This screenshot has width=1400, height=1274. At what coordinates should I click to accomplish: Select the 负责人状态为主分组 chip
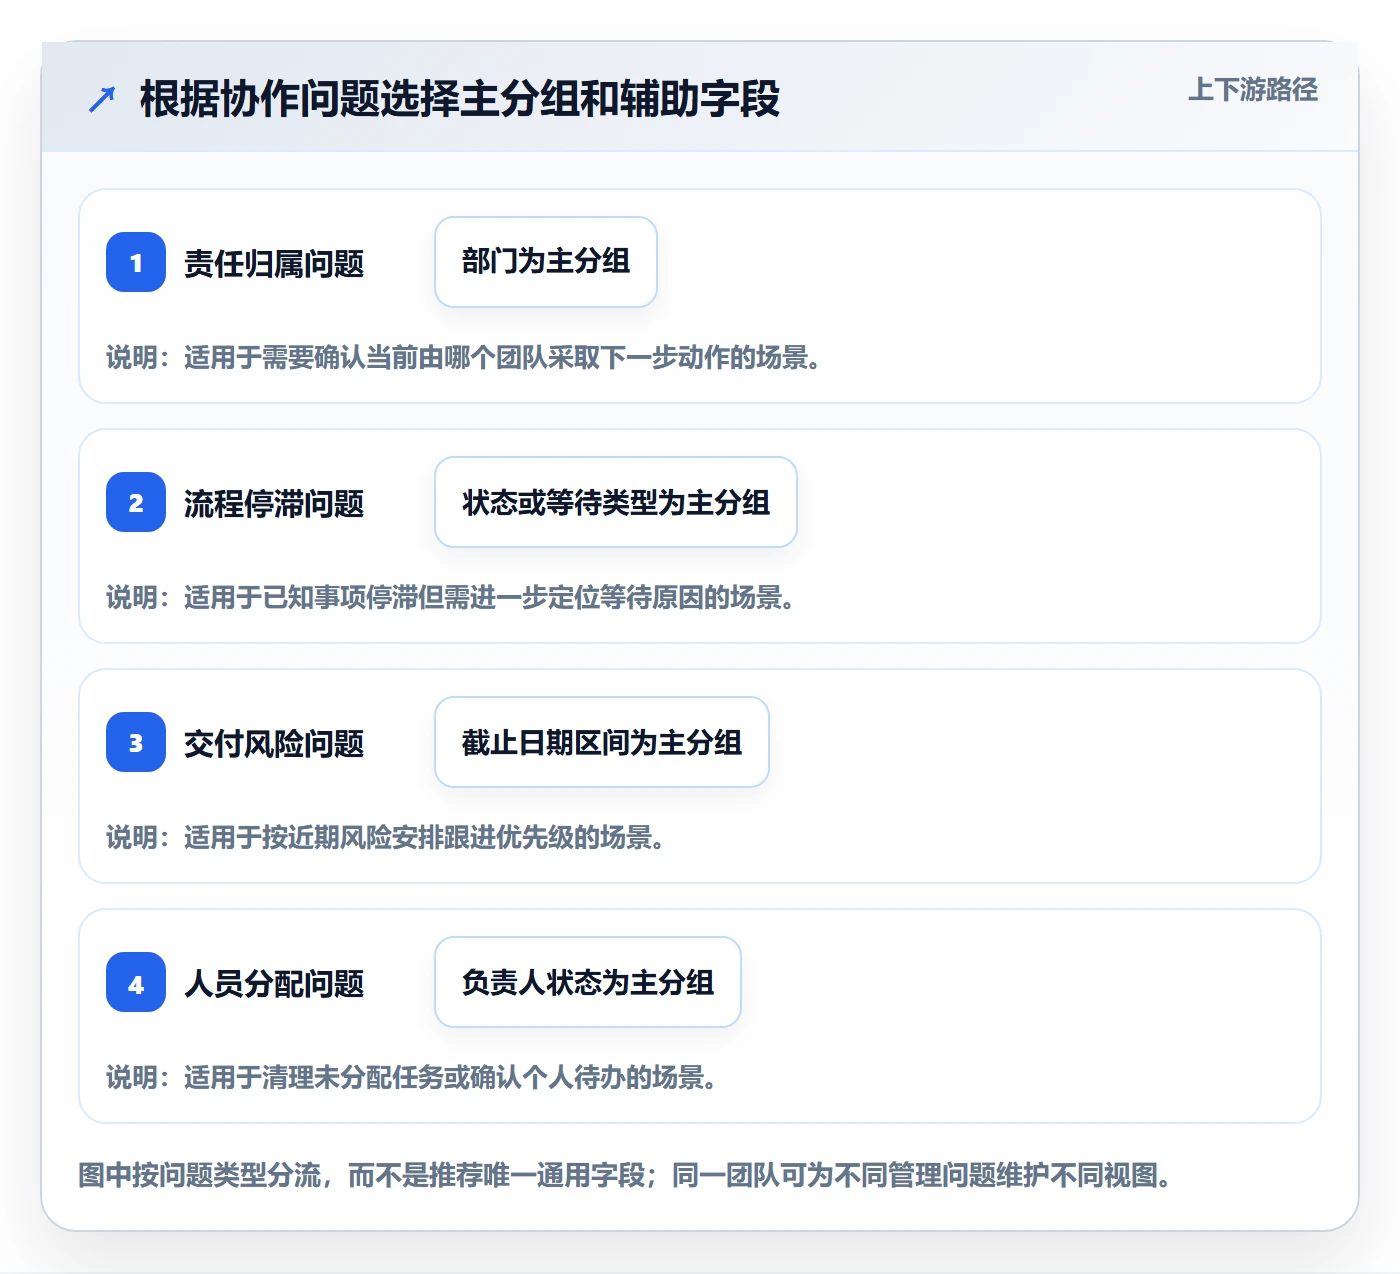588,982
